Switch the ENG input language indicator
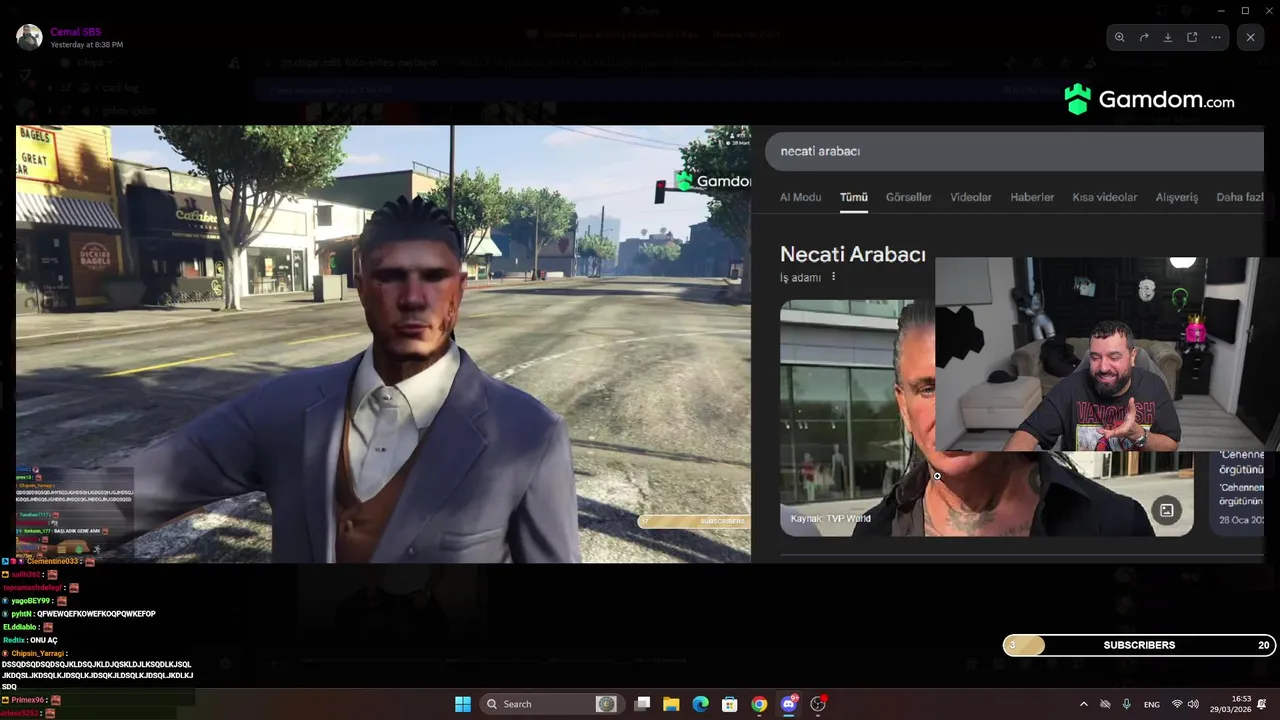The width and height of the screenshot is (1280, 720). (x=1152, y=704)
